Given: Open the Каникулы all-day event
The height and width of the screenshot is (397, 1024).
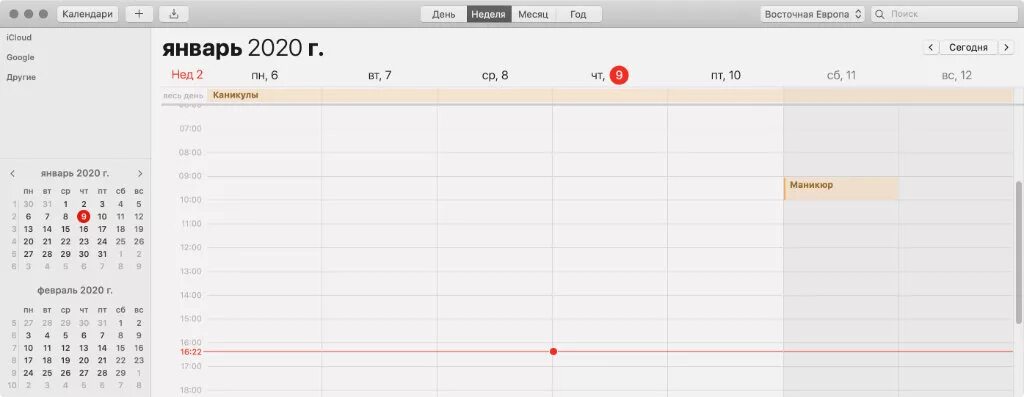Looking at the screenshot, I should click(x=610, y=95).
